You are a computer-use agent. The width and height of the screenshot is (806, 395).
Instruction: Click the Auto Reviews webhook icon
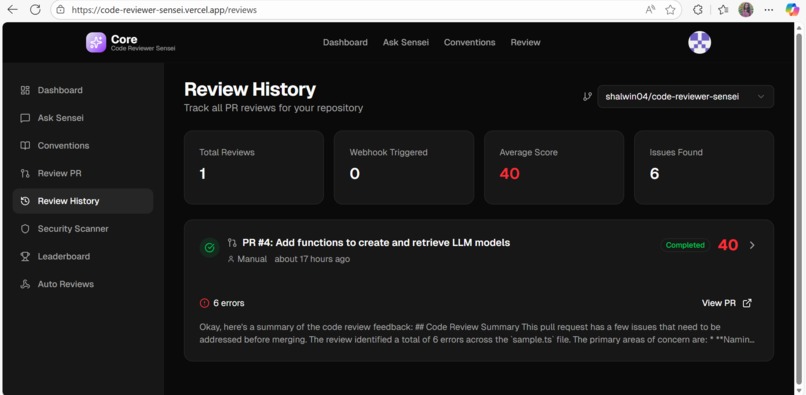[x=25, y=284]
